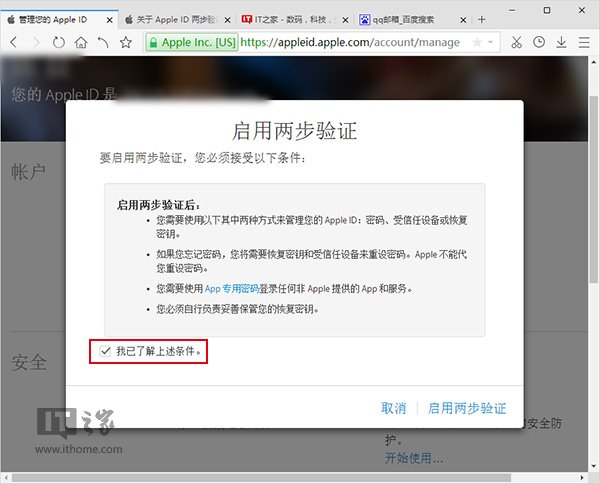This screenshot has height=484, width=600.
Task: Click 启用两步验证 confirm button
Action: click(x=467, y=408)
